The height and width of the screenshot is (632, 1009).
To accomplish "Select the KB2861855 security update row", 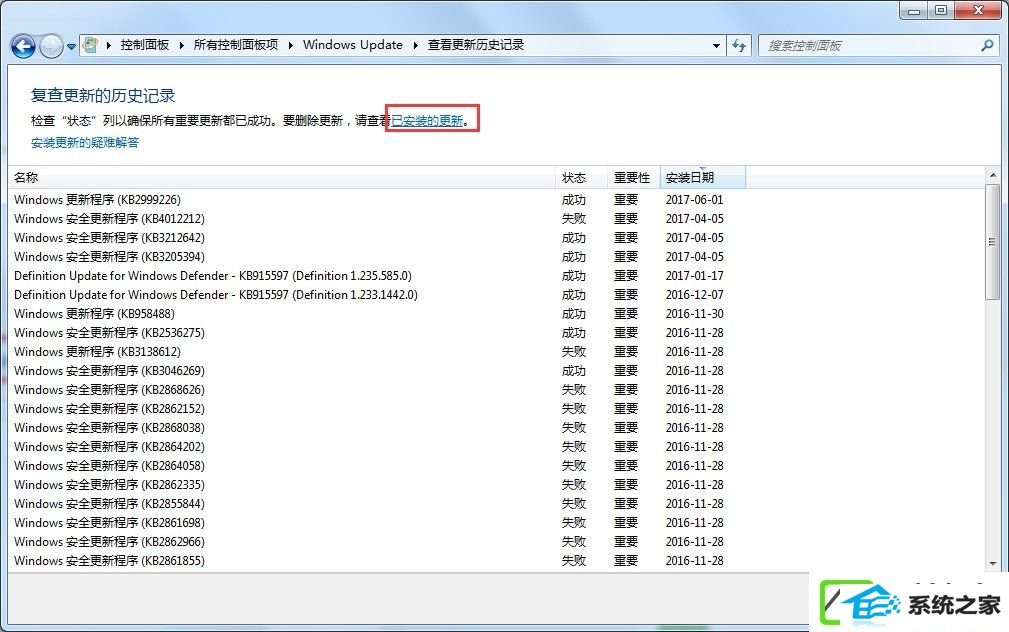I will click(x=496, y=561).
